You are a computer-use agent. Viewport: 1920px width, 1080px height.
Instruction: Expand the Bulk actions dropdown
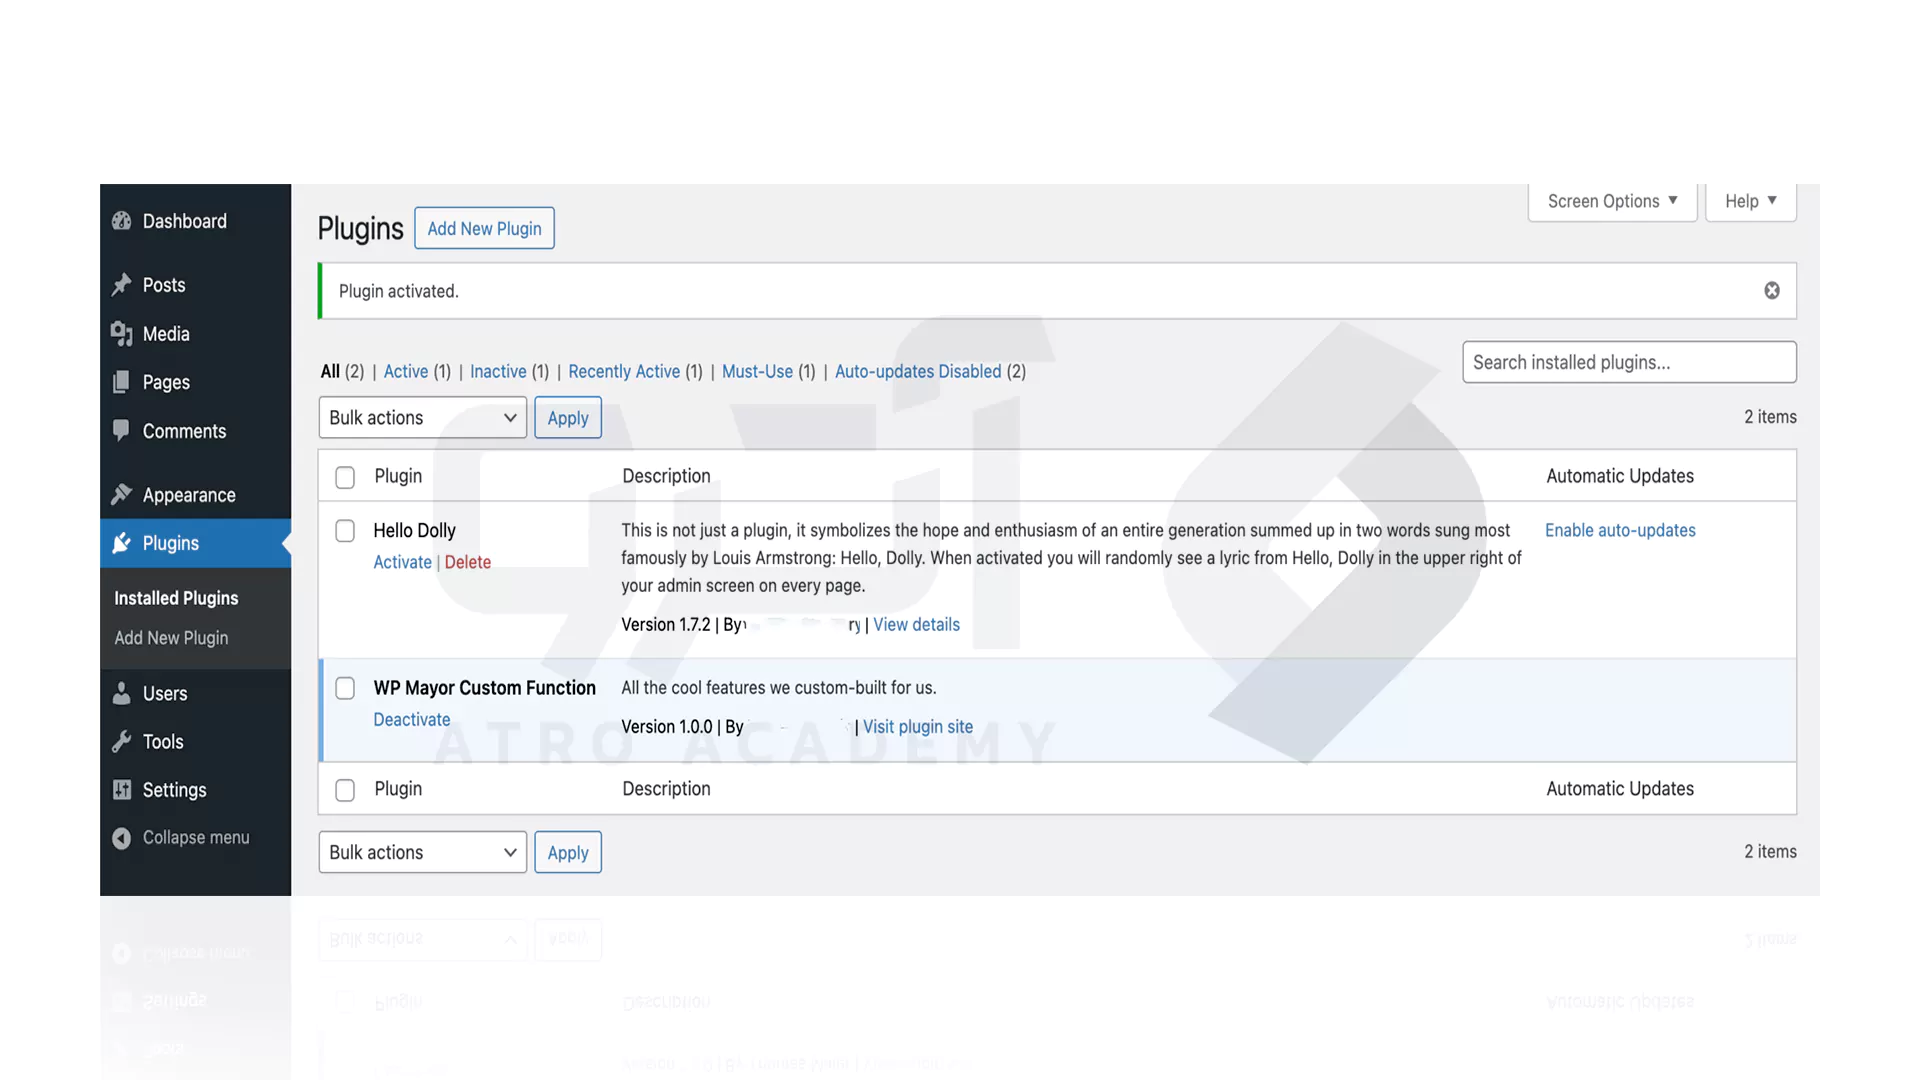pyautogui.click(x=422, y=417)
